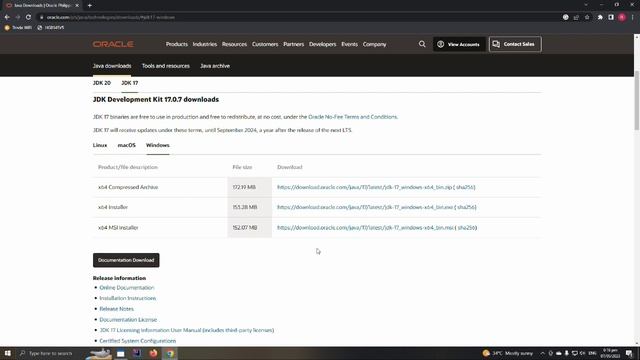Open the Documentation License link
This screenshot has width=640, height=360.
click(x=128, y=320)
